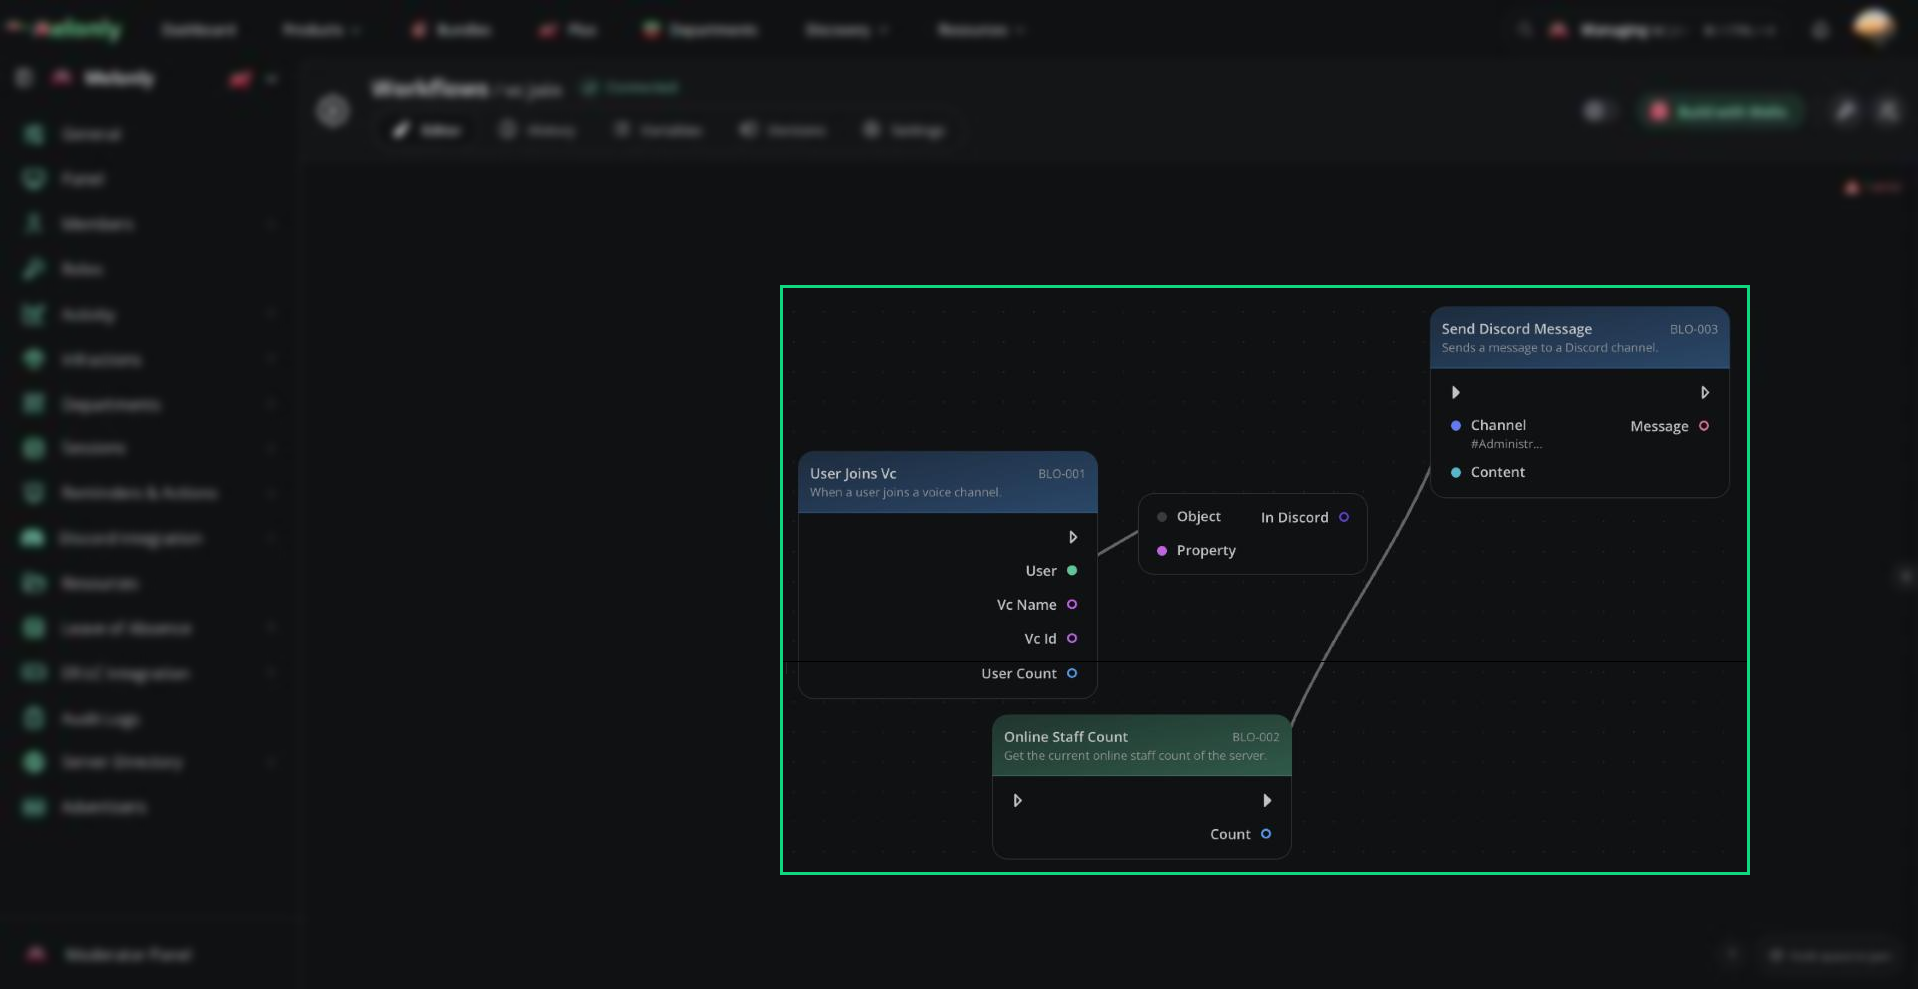Click the Vc Name output port
This screenshot has height=989, width=1918.
pyautogui.click(x=1072, y=605)
